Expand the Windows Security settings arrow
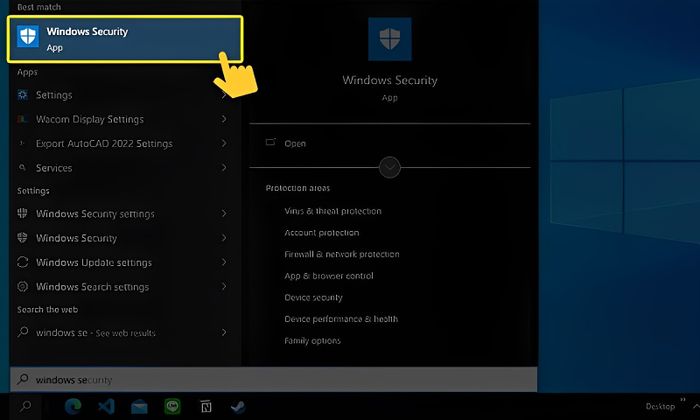The width and height of the screenshot is (700, 420). point(224,213)
